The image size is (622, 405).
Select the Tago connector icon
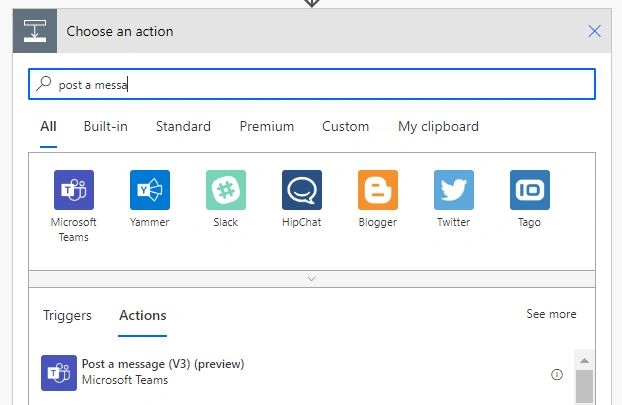coord(530,190)
